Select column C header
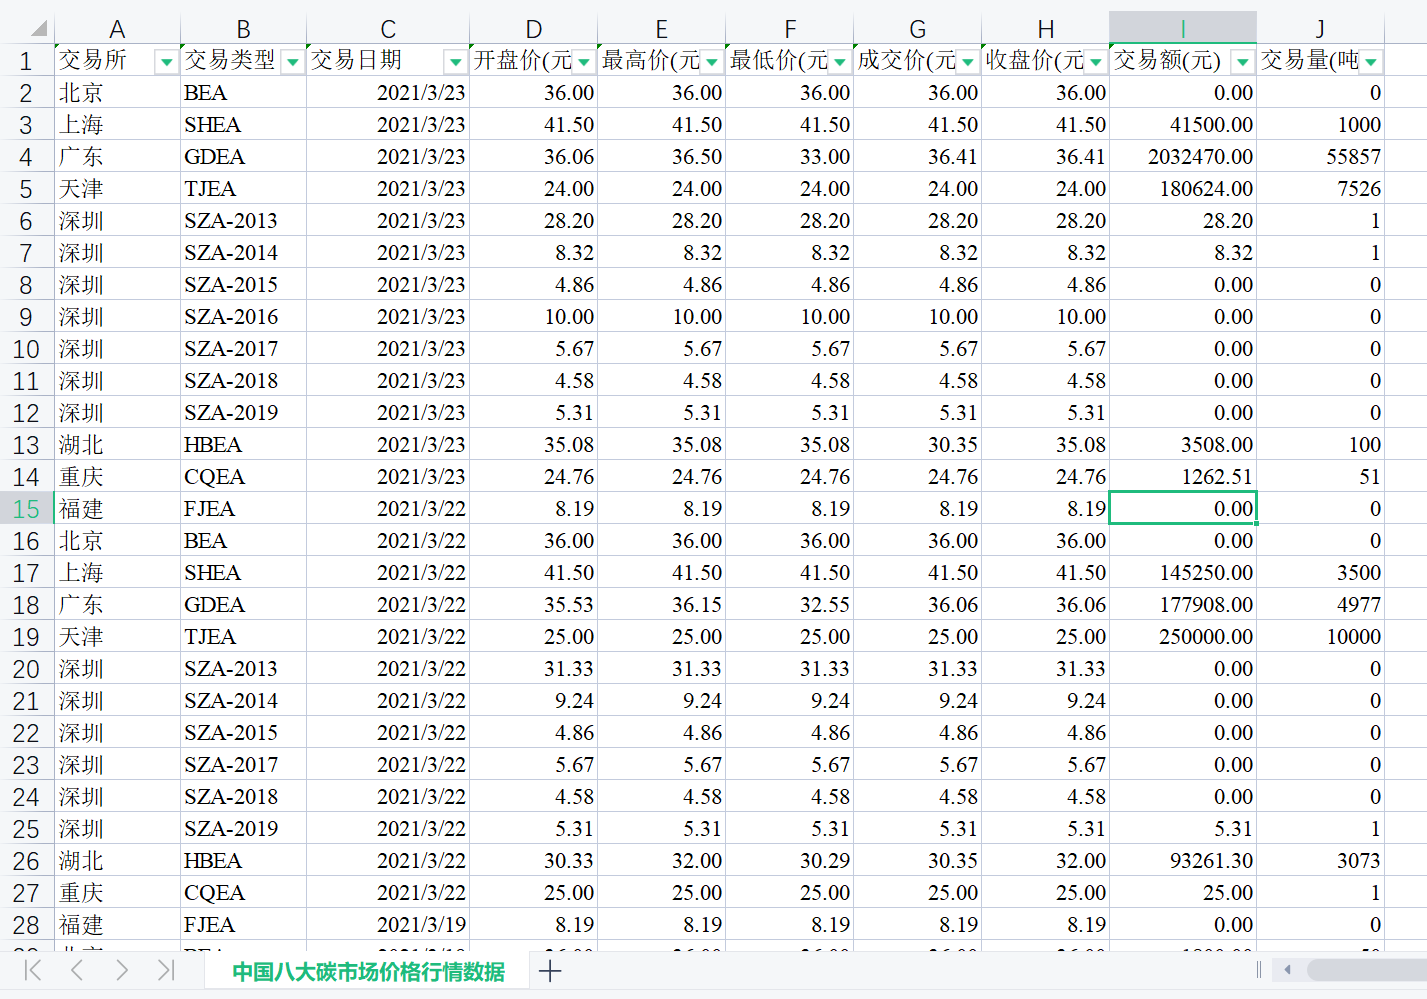The image size is (1427, 999). (x=388, y=29)
